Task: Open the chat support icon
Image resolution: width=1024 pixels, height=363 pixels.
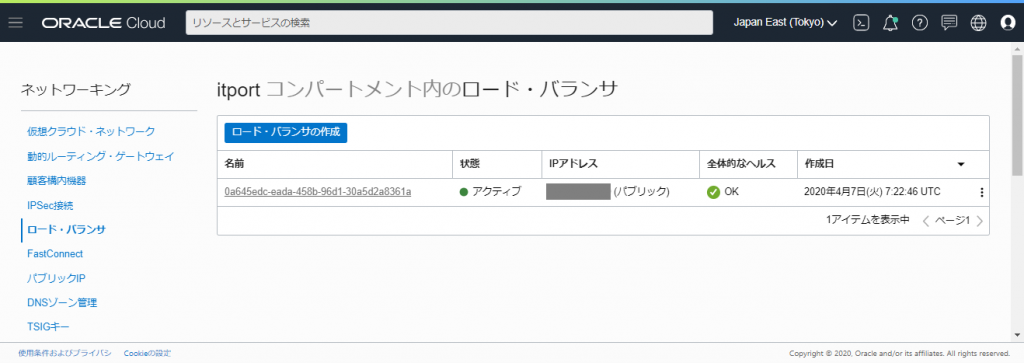Action: [x=949, y=23]
